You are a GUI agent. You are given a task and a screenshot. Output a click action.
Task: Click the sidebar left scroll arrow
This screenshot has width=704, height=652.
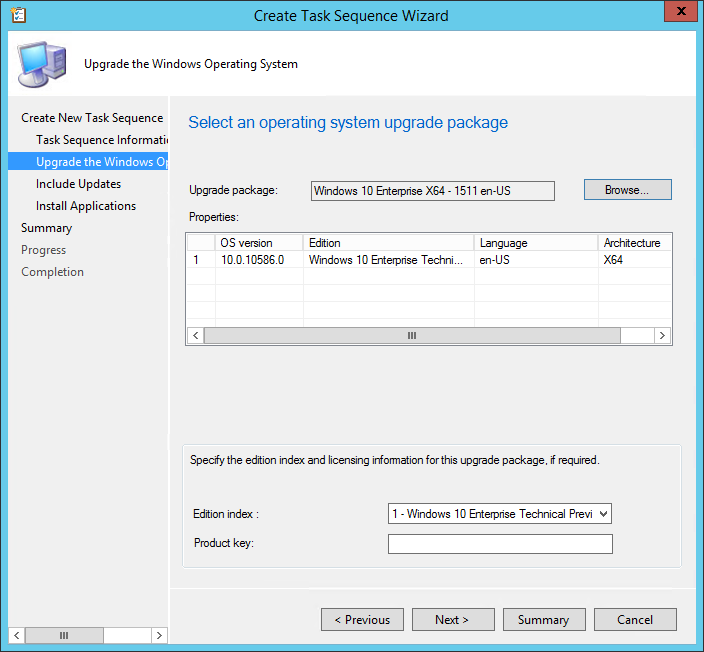coord(17,635)
